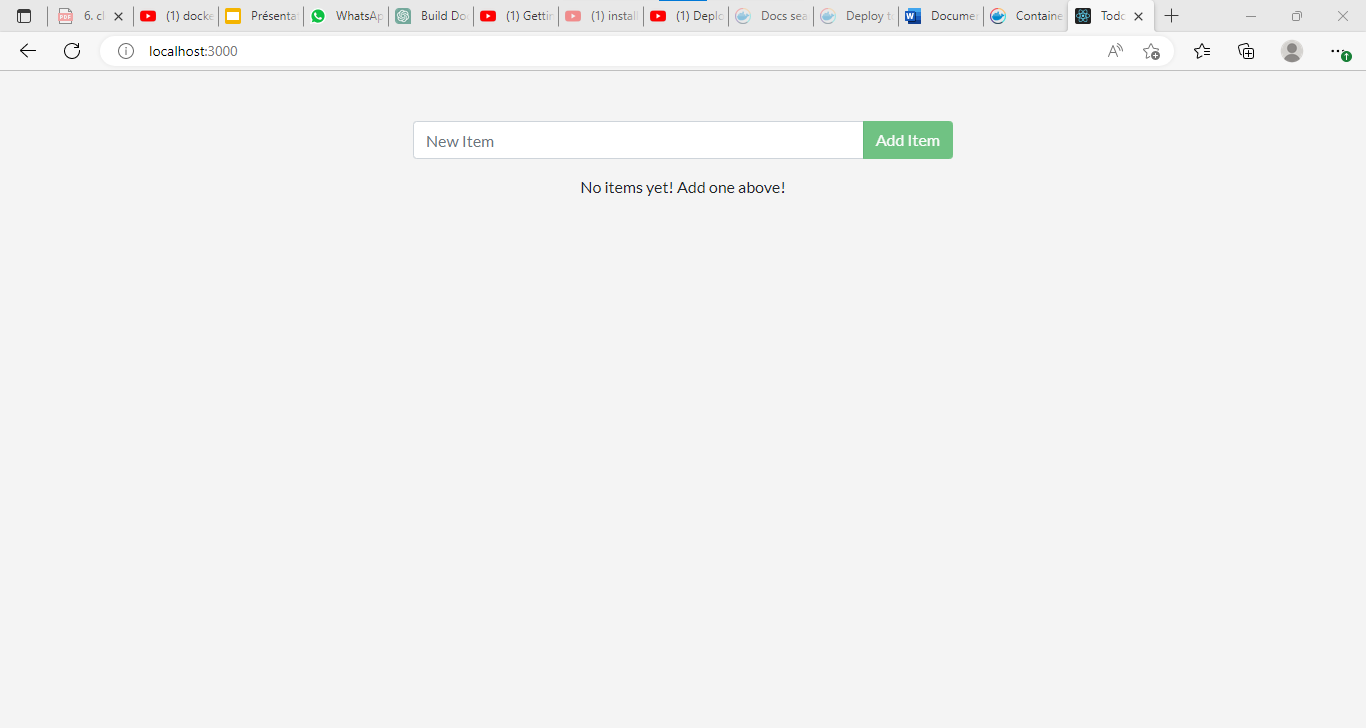Open Settings and more menu

[x=1338, y=51]
